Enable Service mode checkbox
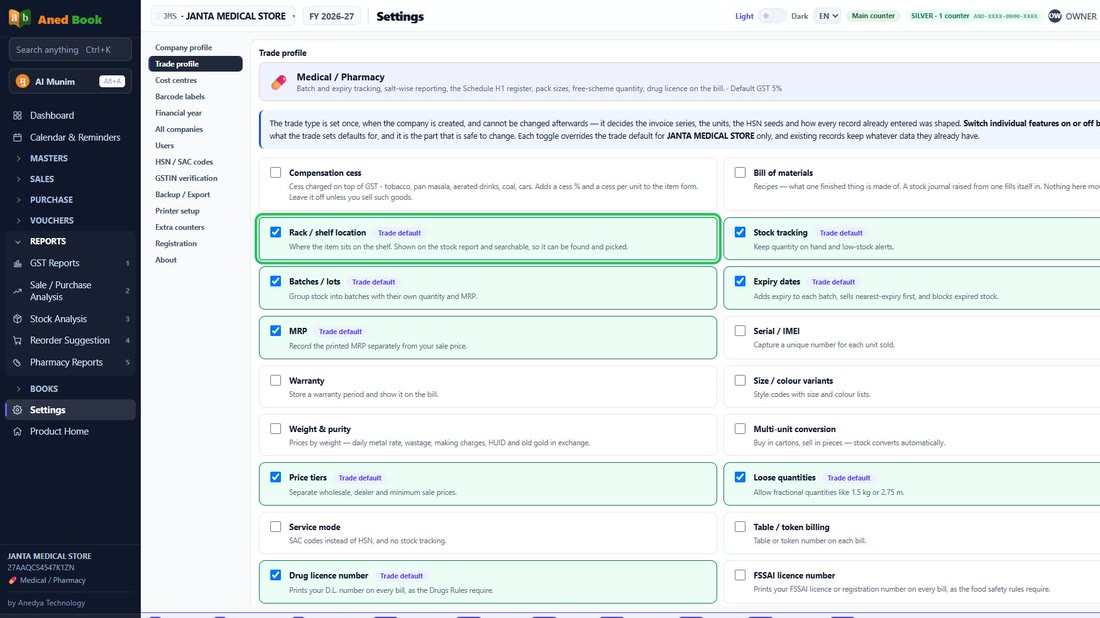1100x618 pixels. (x=276, y=527)
